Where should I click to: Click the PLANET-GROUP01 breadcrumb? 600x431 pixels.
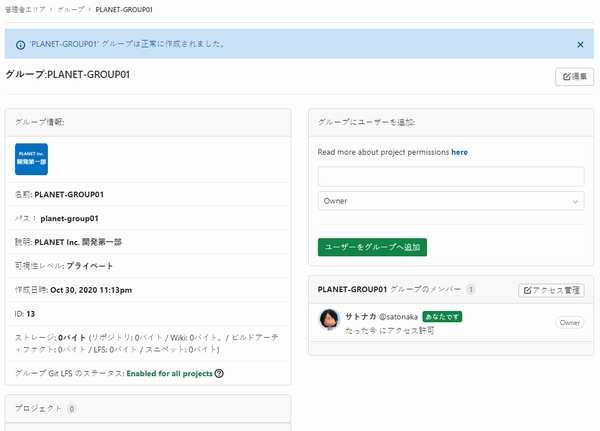click(124, 10)
